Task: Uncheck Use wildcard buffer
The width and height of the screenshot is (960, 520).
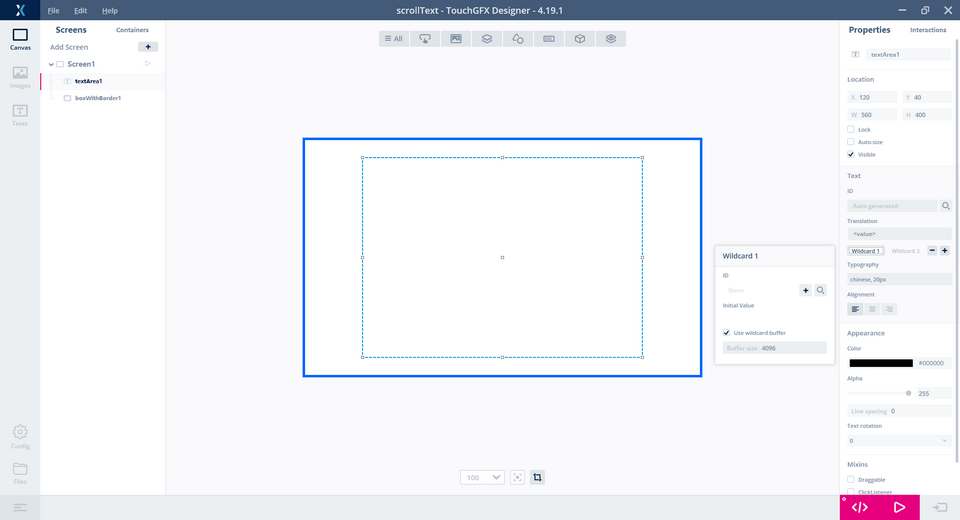Action: (x=726, y=333)
